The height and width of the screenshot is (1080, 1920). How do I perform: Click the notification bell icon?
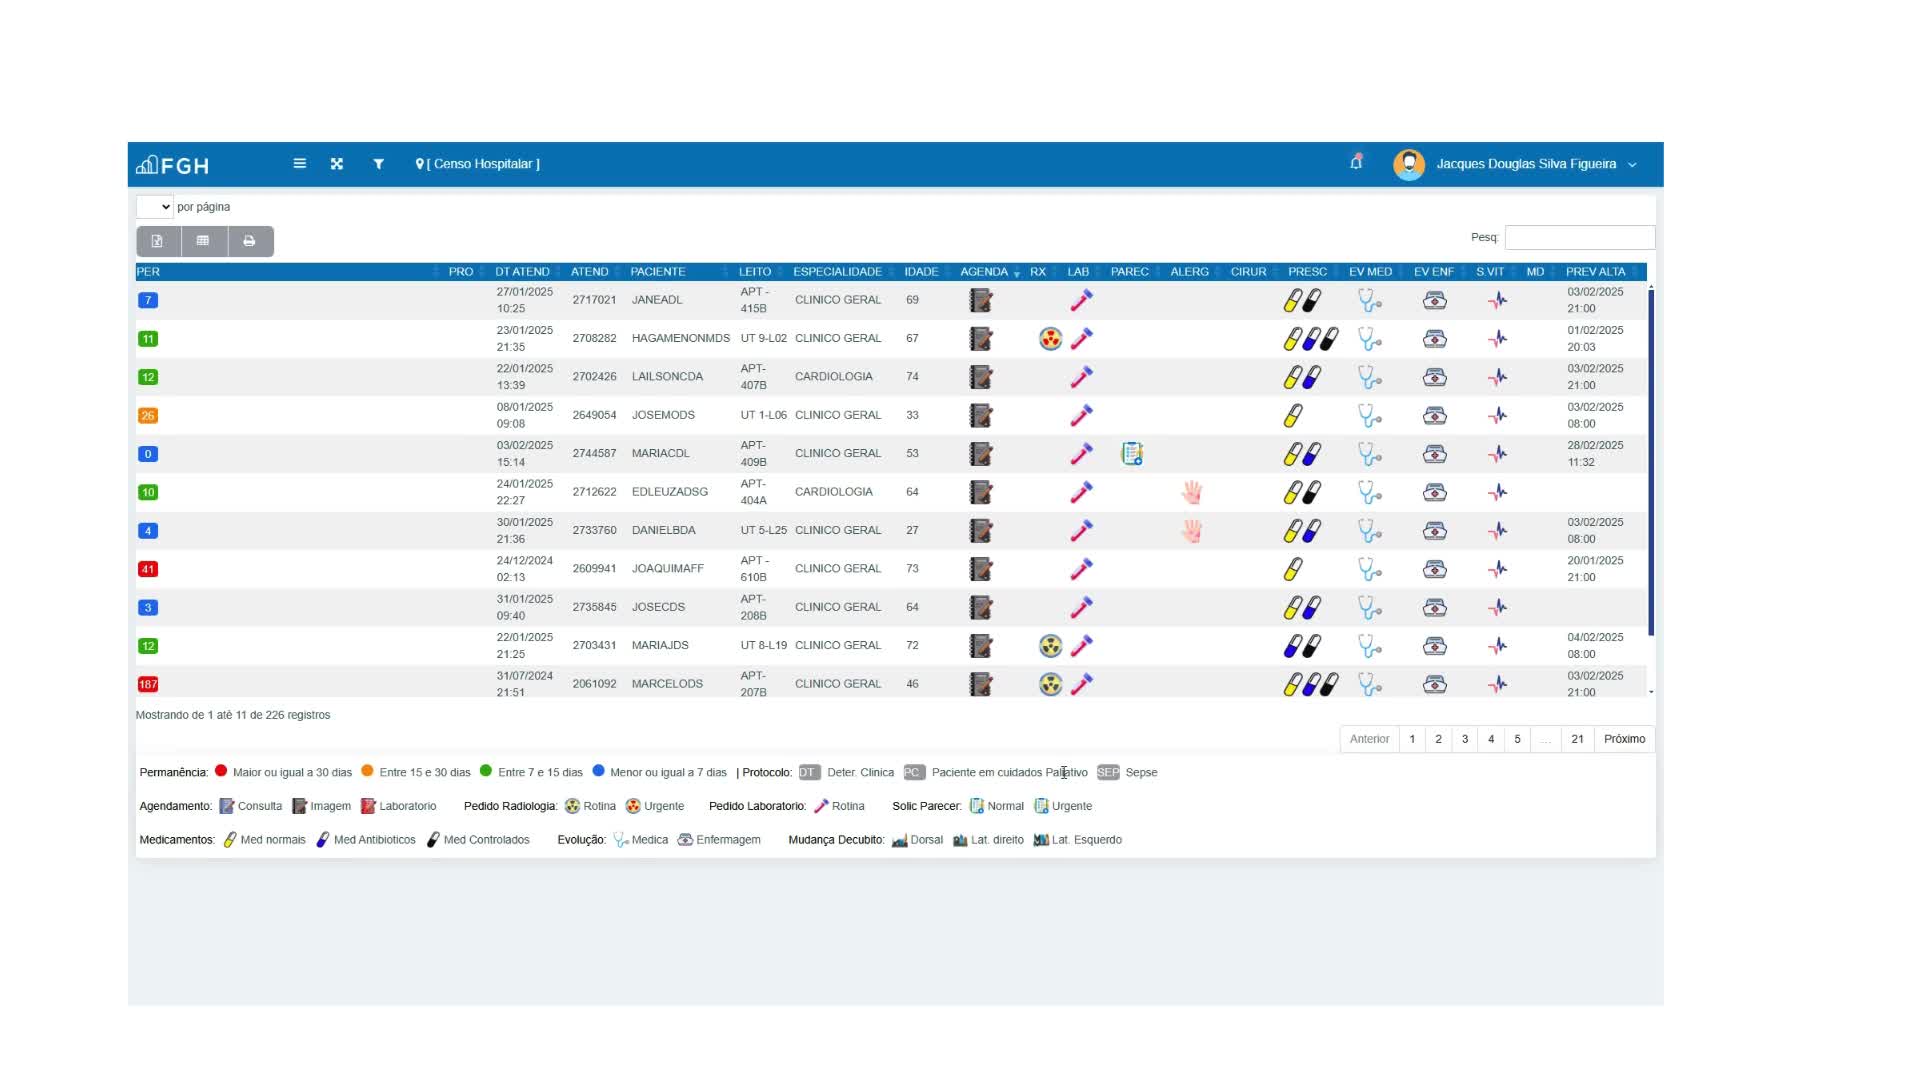(1356, 163)
